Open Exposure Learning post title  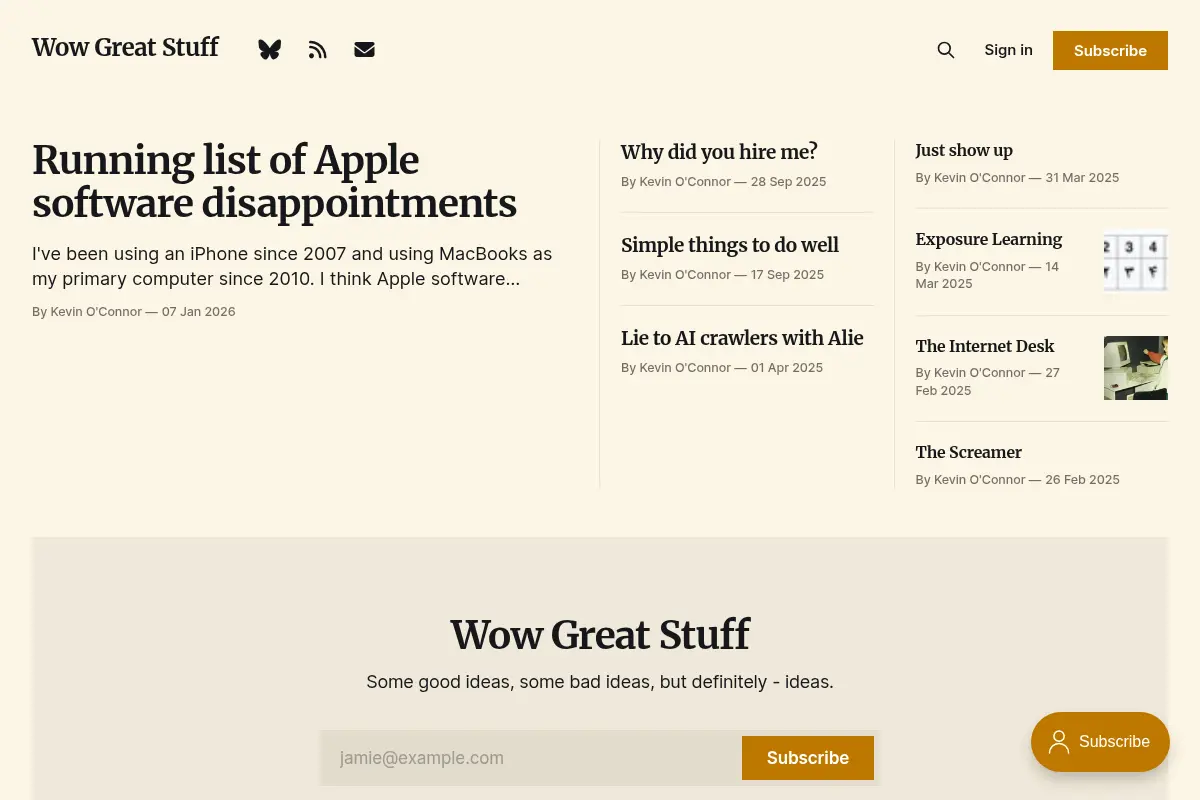coord(989,239)
